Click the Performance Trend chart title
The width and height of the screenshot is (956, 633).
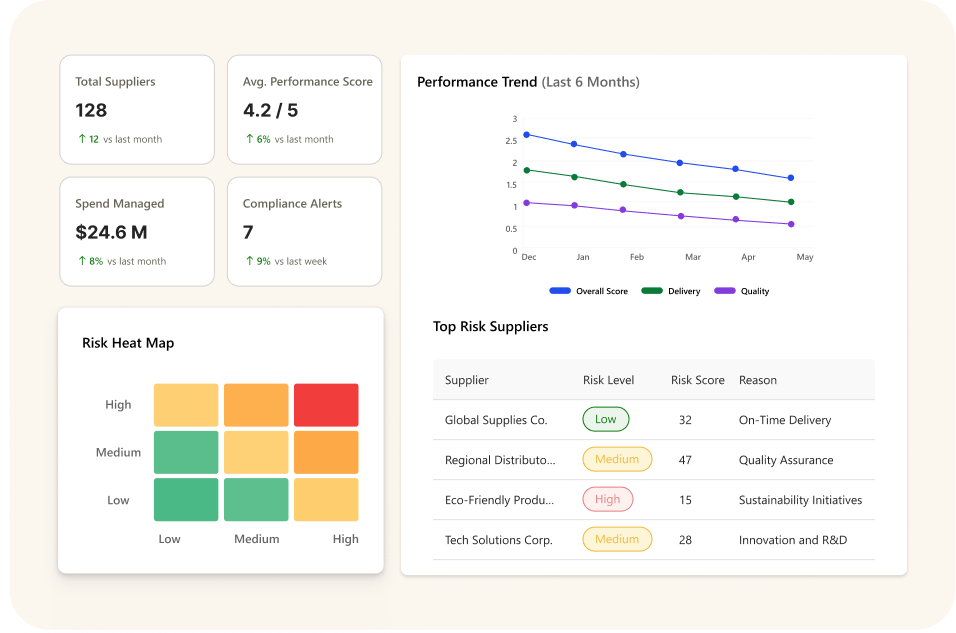pos(528,82)
